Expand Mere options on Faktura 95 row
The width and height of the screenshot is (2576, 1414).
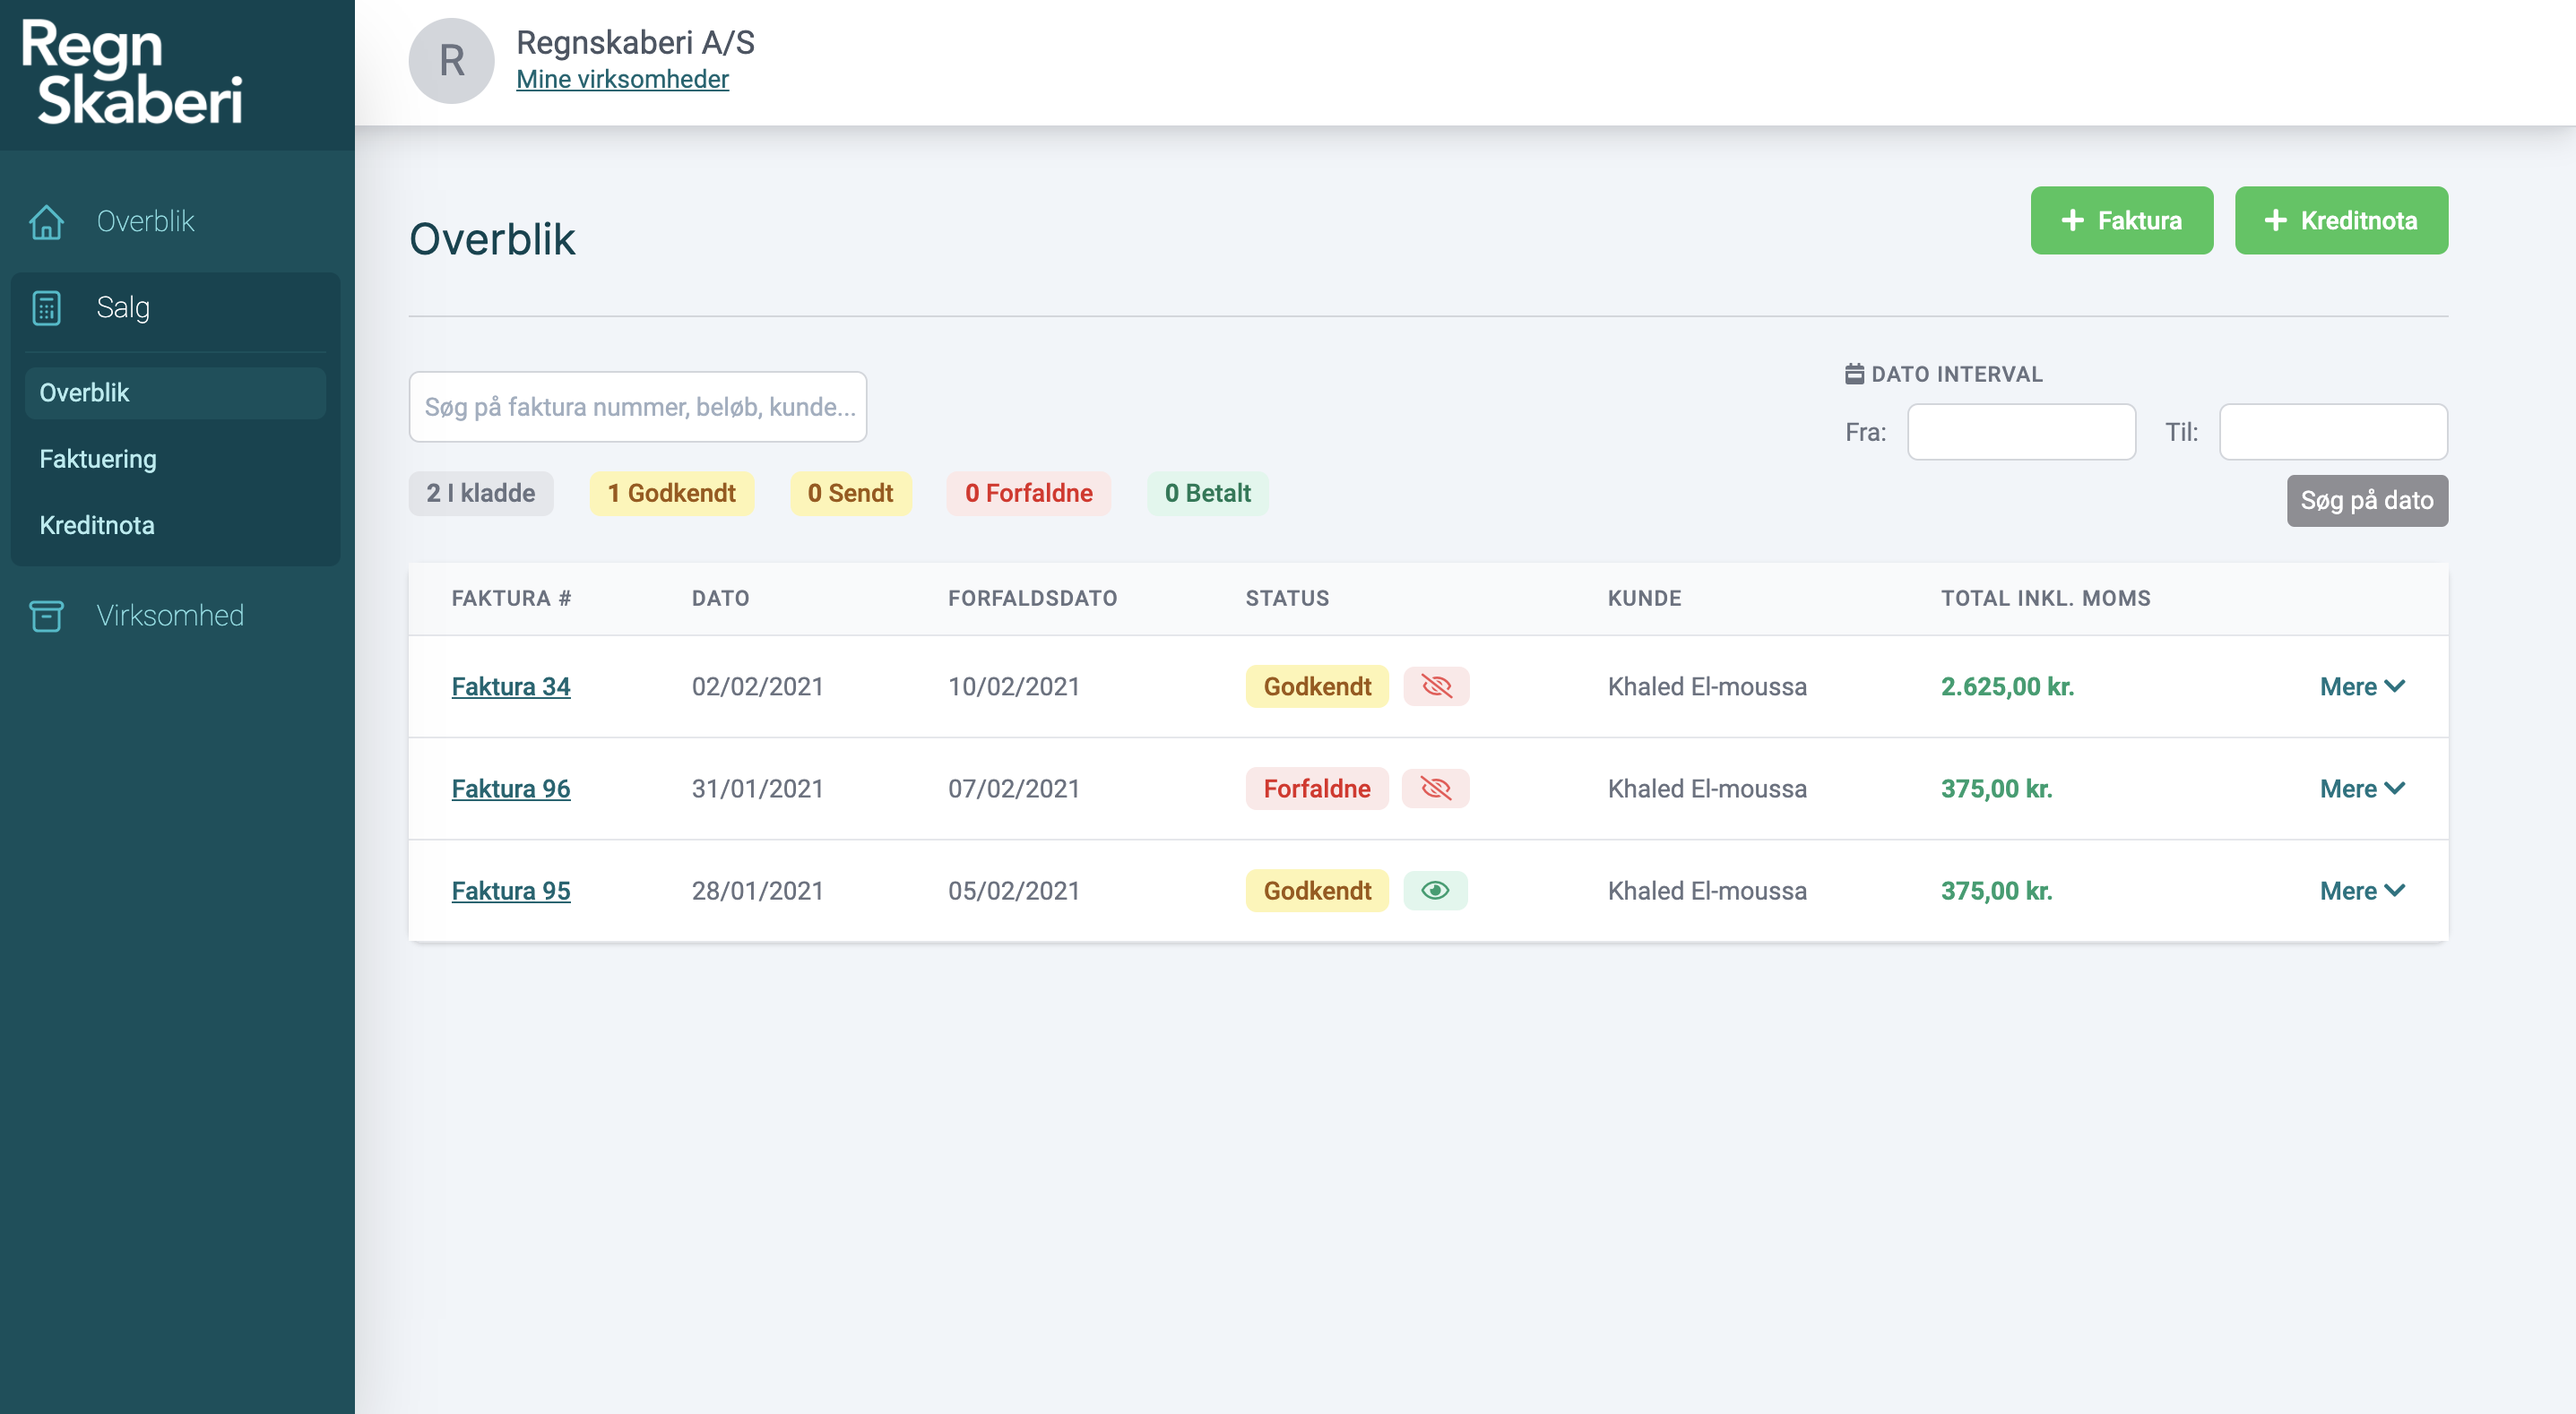[x=2361, y=891]
